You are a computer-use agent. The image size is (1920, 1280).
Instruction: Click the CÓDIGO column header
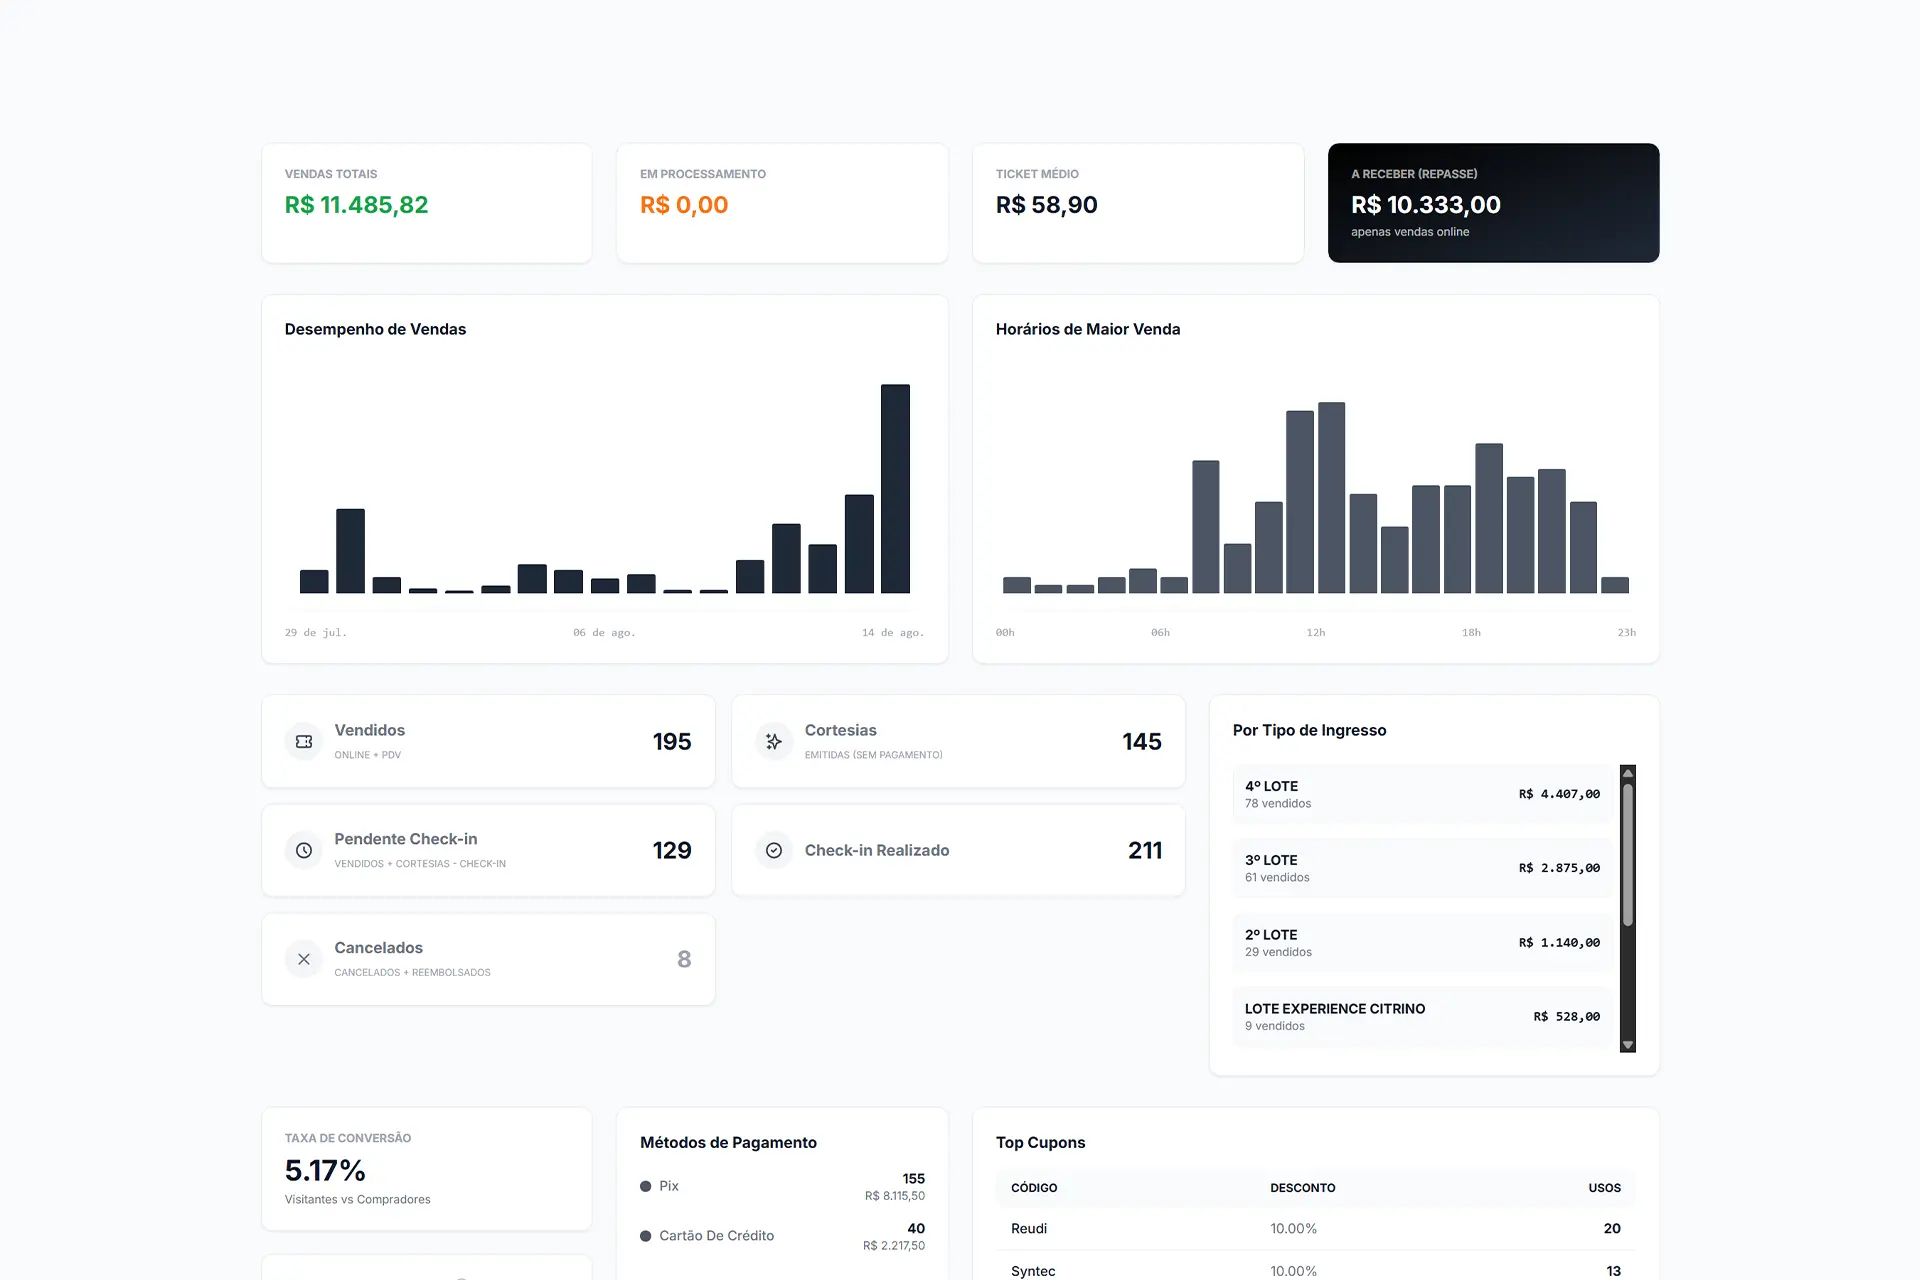[x=1034, y=1188]
